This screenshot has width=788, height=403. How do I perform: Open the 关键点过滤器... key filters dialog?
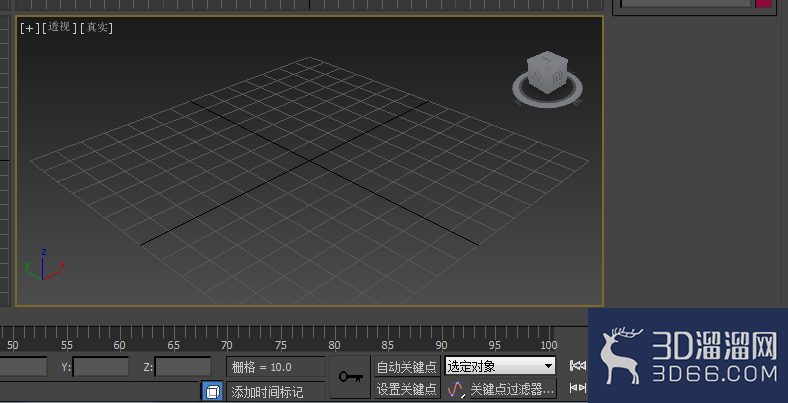[512, 388]
